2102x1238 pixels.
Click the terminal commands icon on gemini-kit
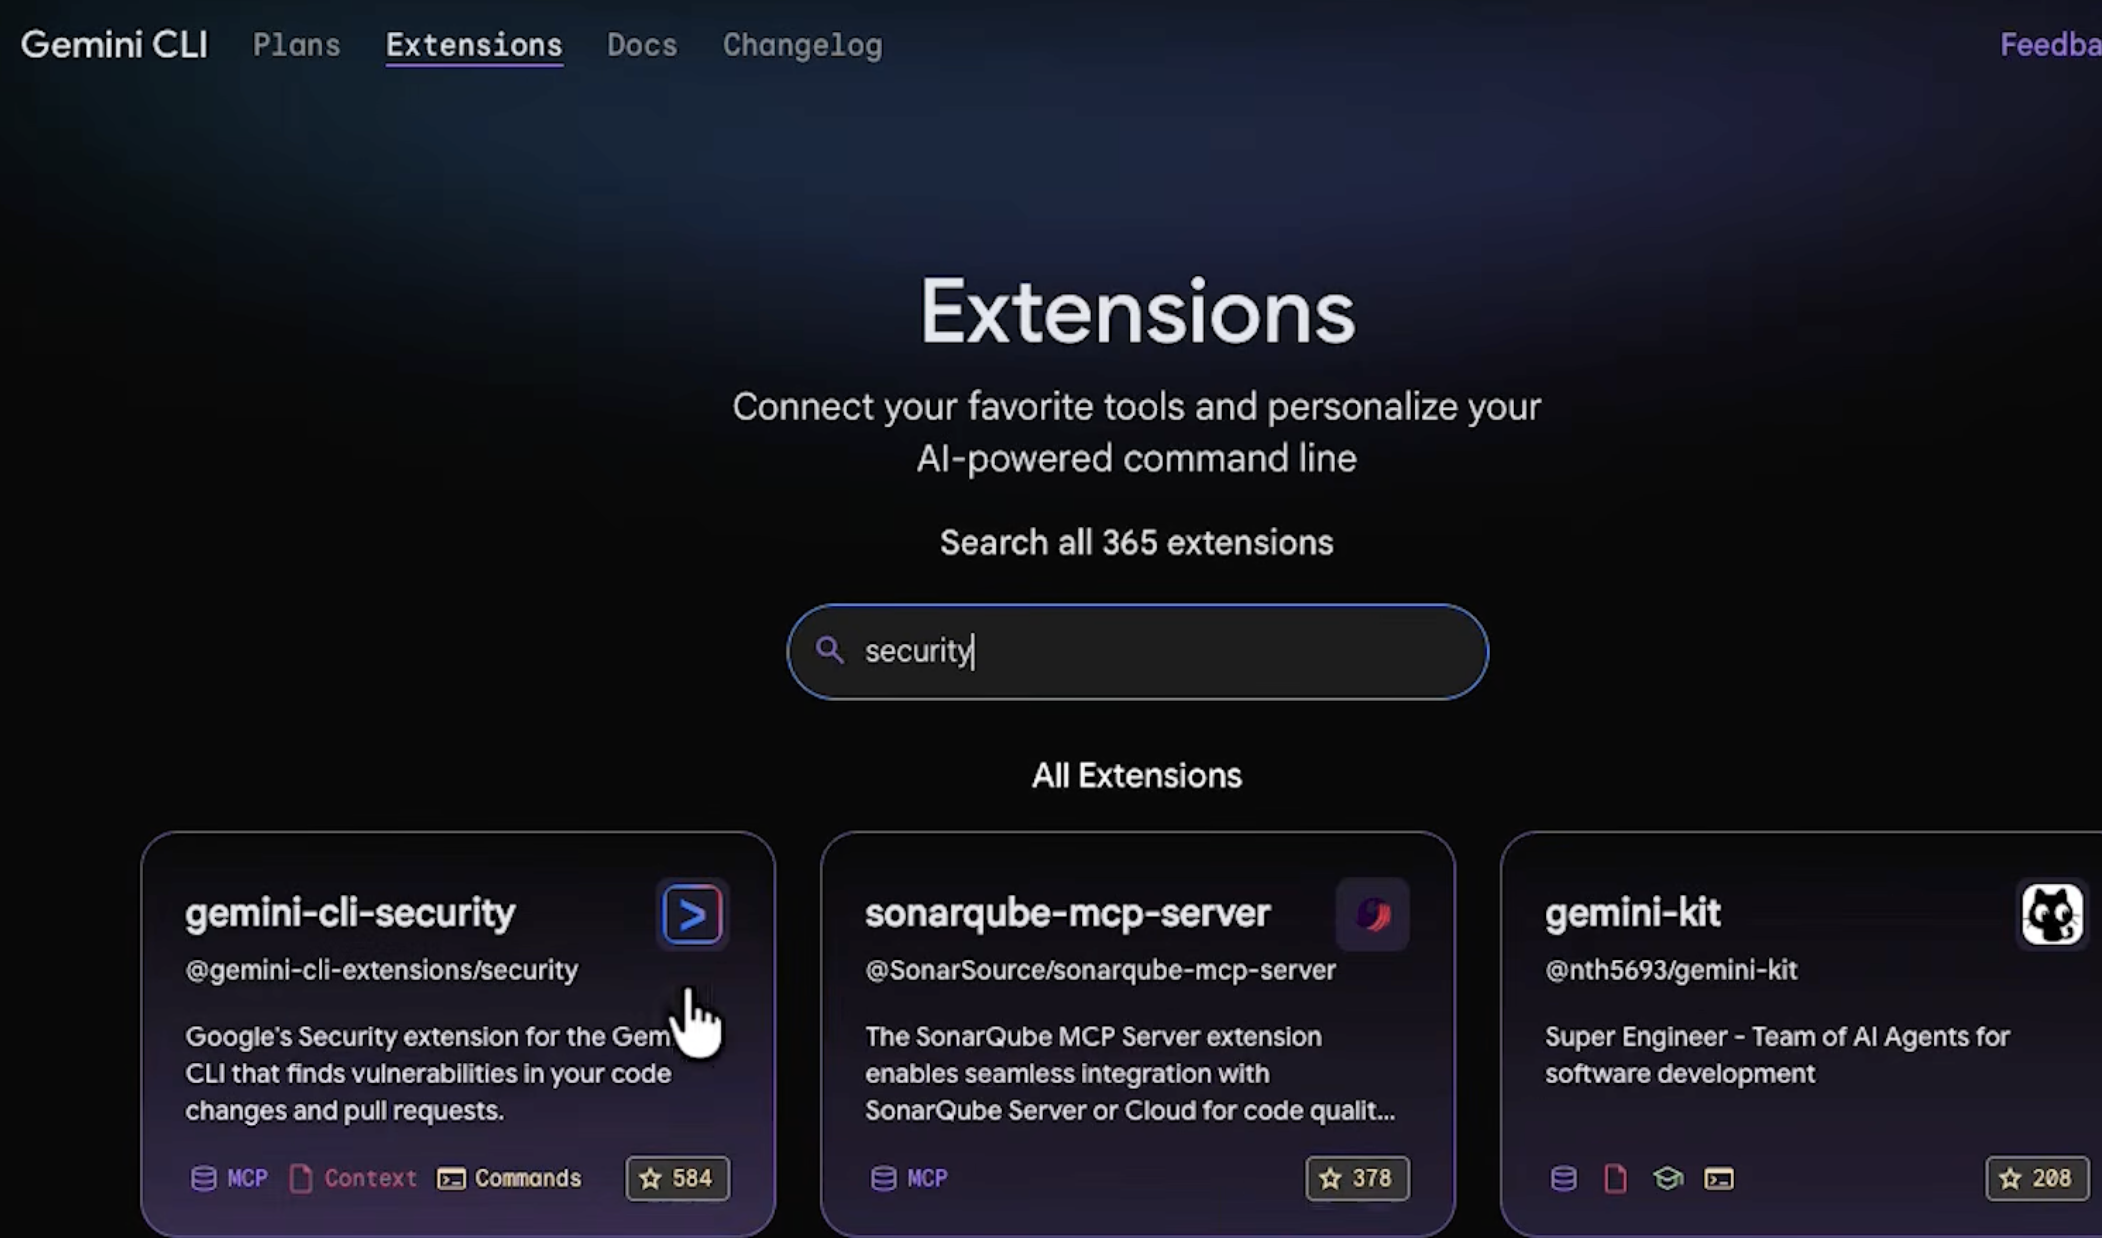tap(1719, 1179)
